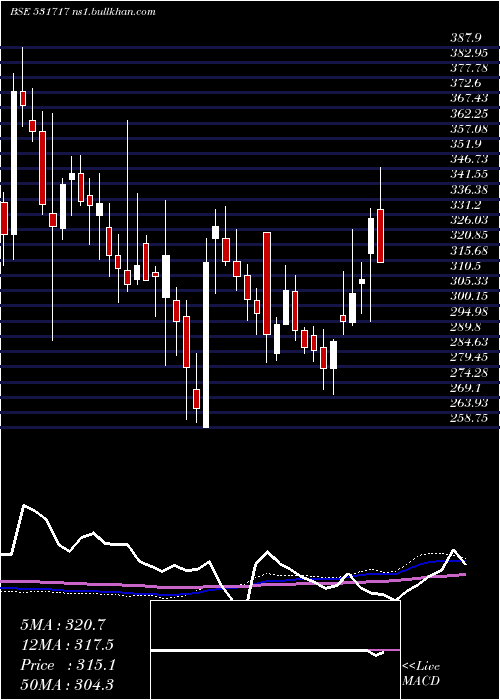
Task: Click the 320.85 price axis value
Action: [x=469, y=235]
